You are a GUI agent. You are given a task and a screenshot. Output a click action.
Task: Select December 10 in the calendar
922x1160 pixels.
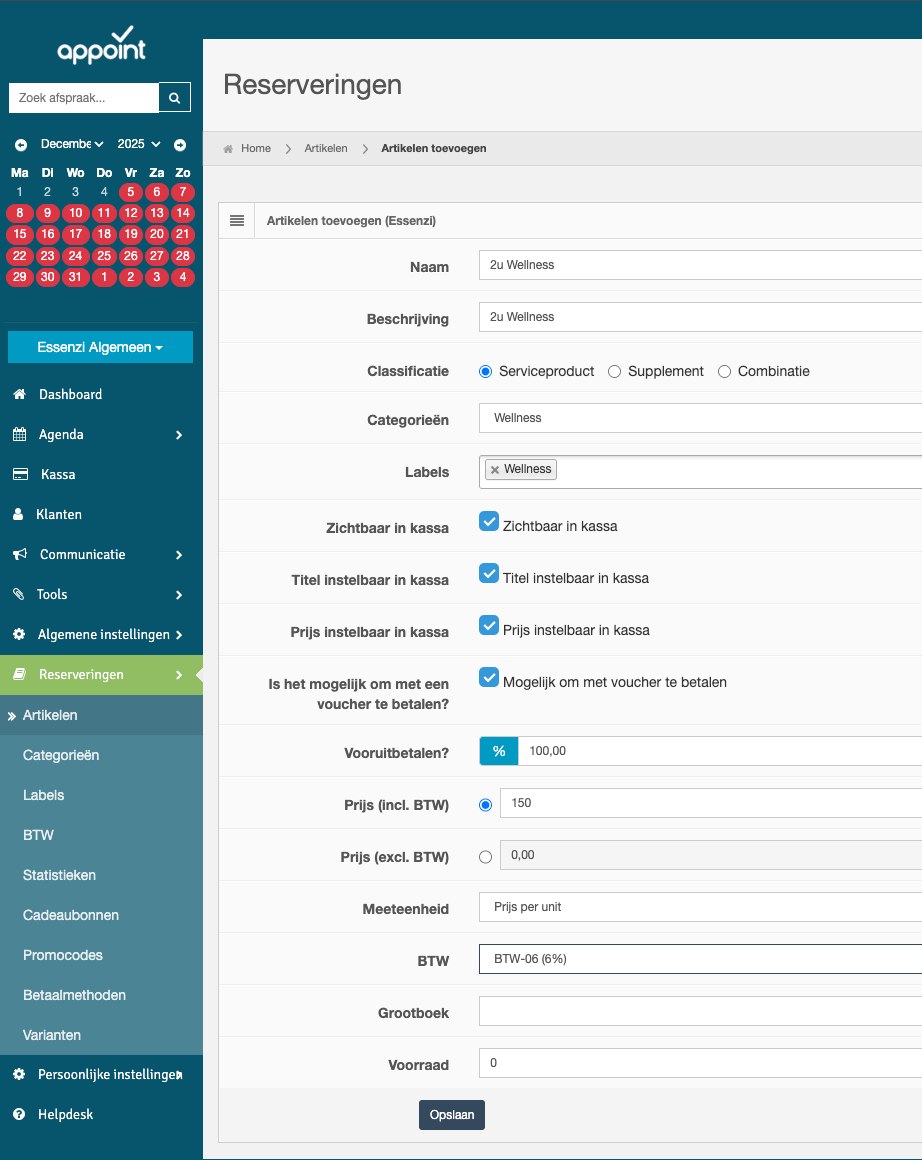[75, 213]
